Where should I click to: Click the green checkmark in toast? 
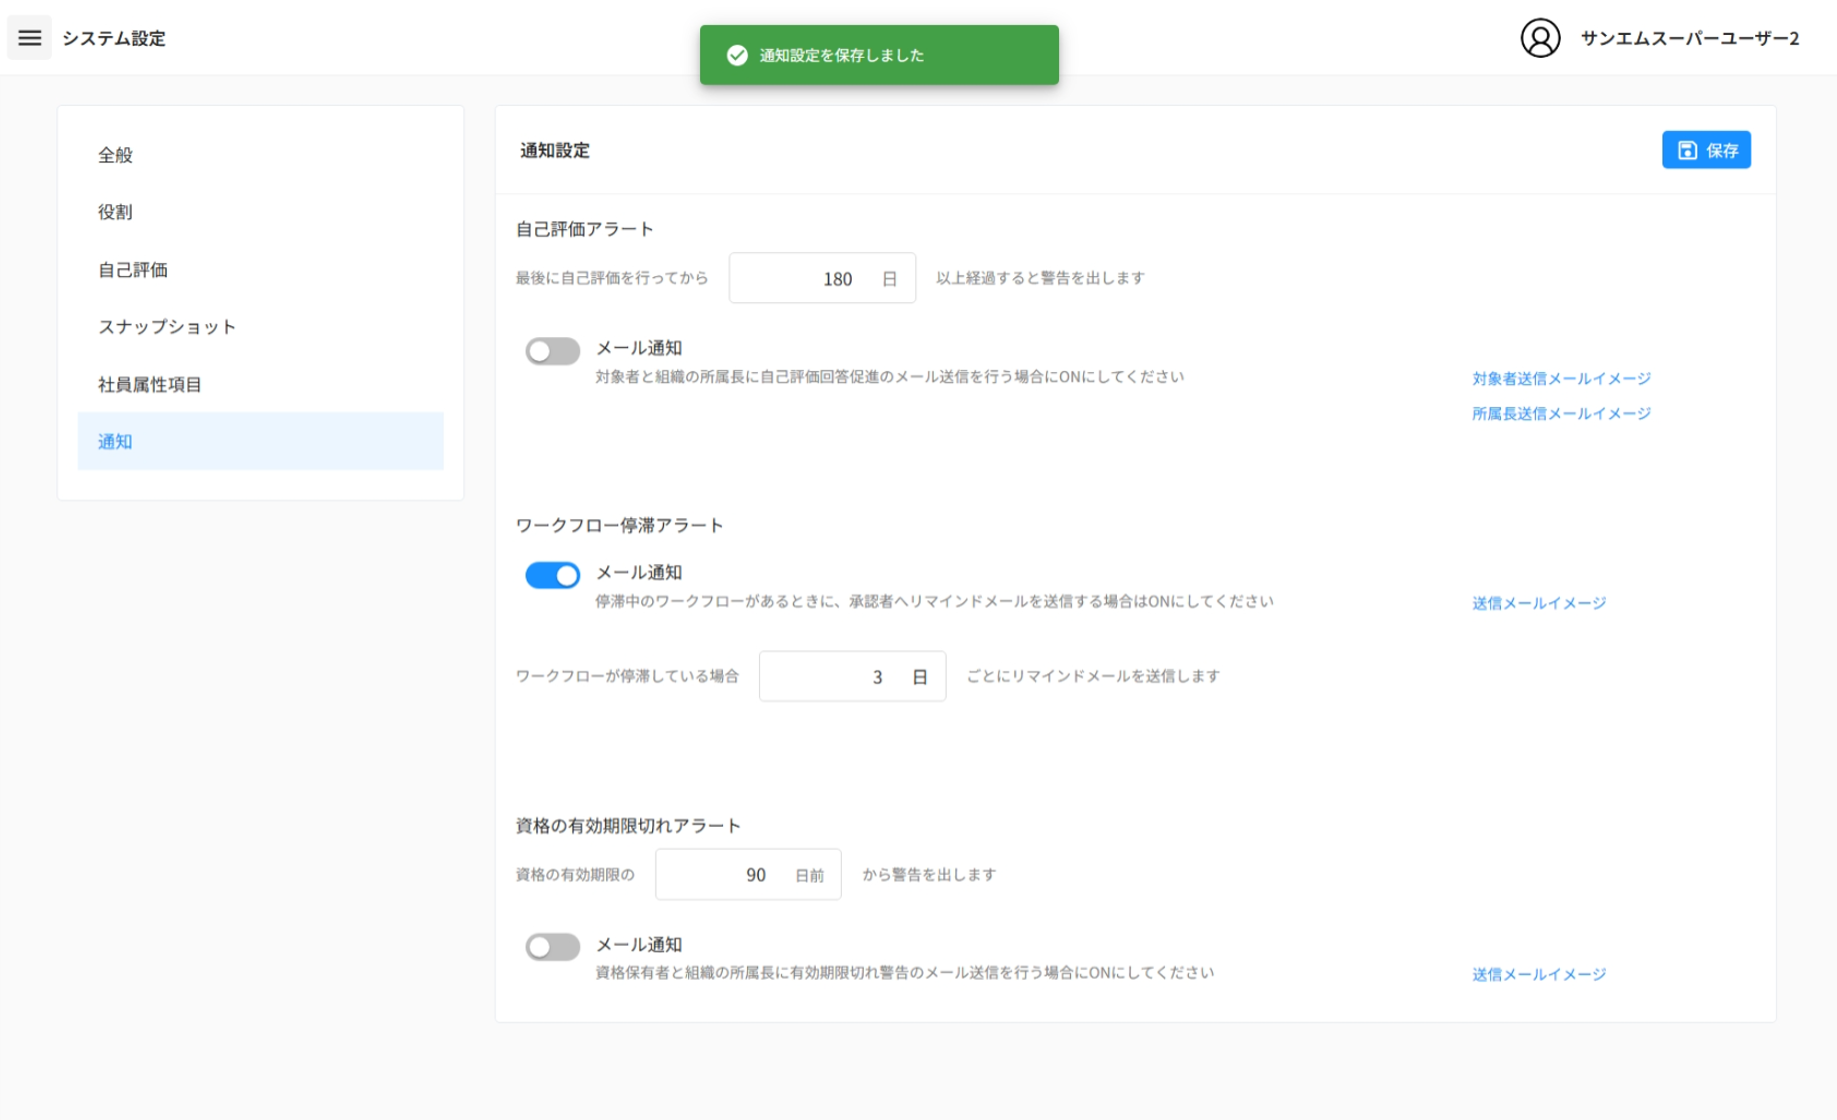(737, 55)
